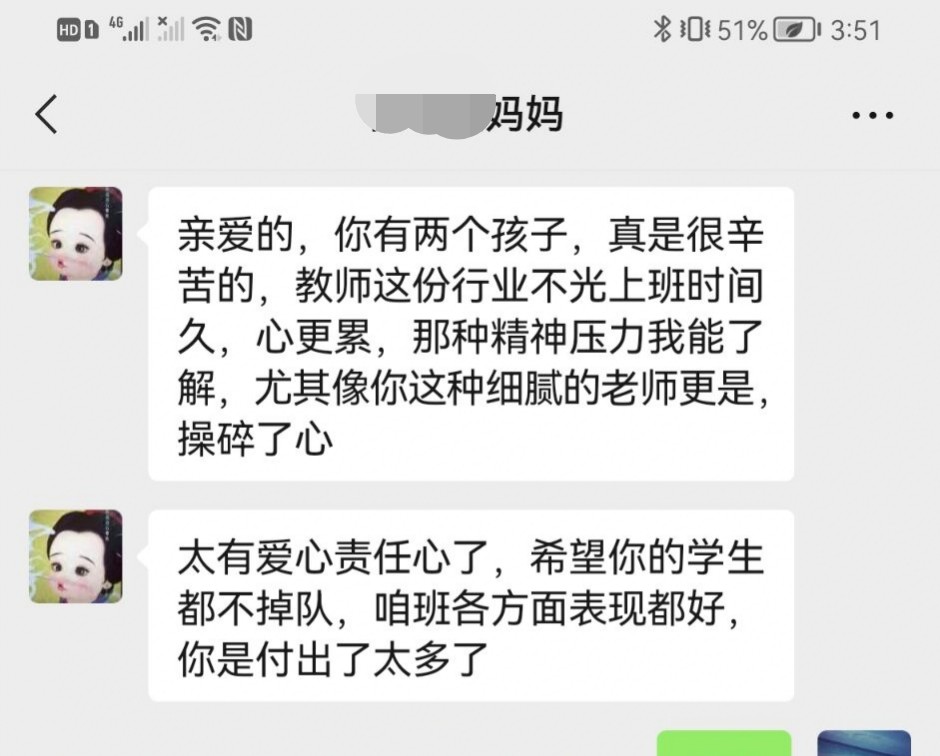Tap the 51% battery percentage text
940x756 pixels.
point(743,30)
